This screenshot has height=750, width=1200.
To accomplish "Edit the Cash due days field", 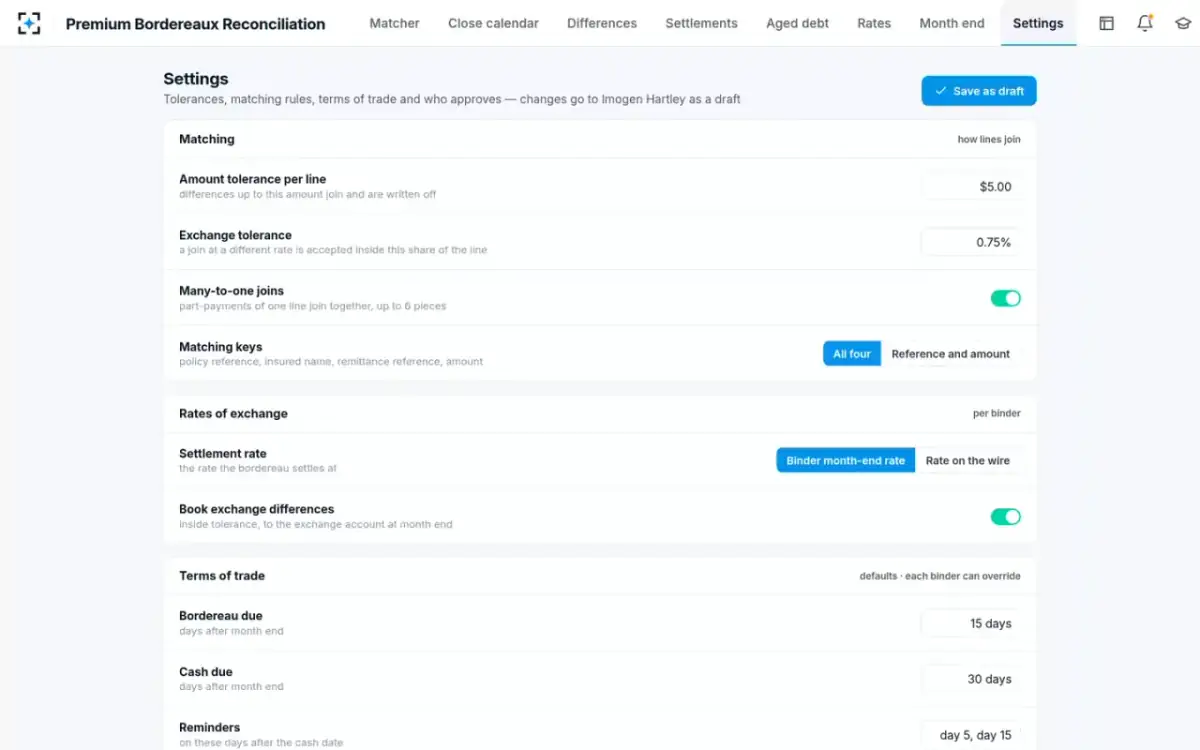I will (x=971, y=680).
